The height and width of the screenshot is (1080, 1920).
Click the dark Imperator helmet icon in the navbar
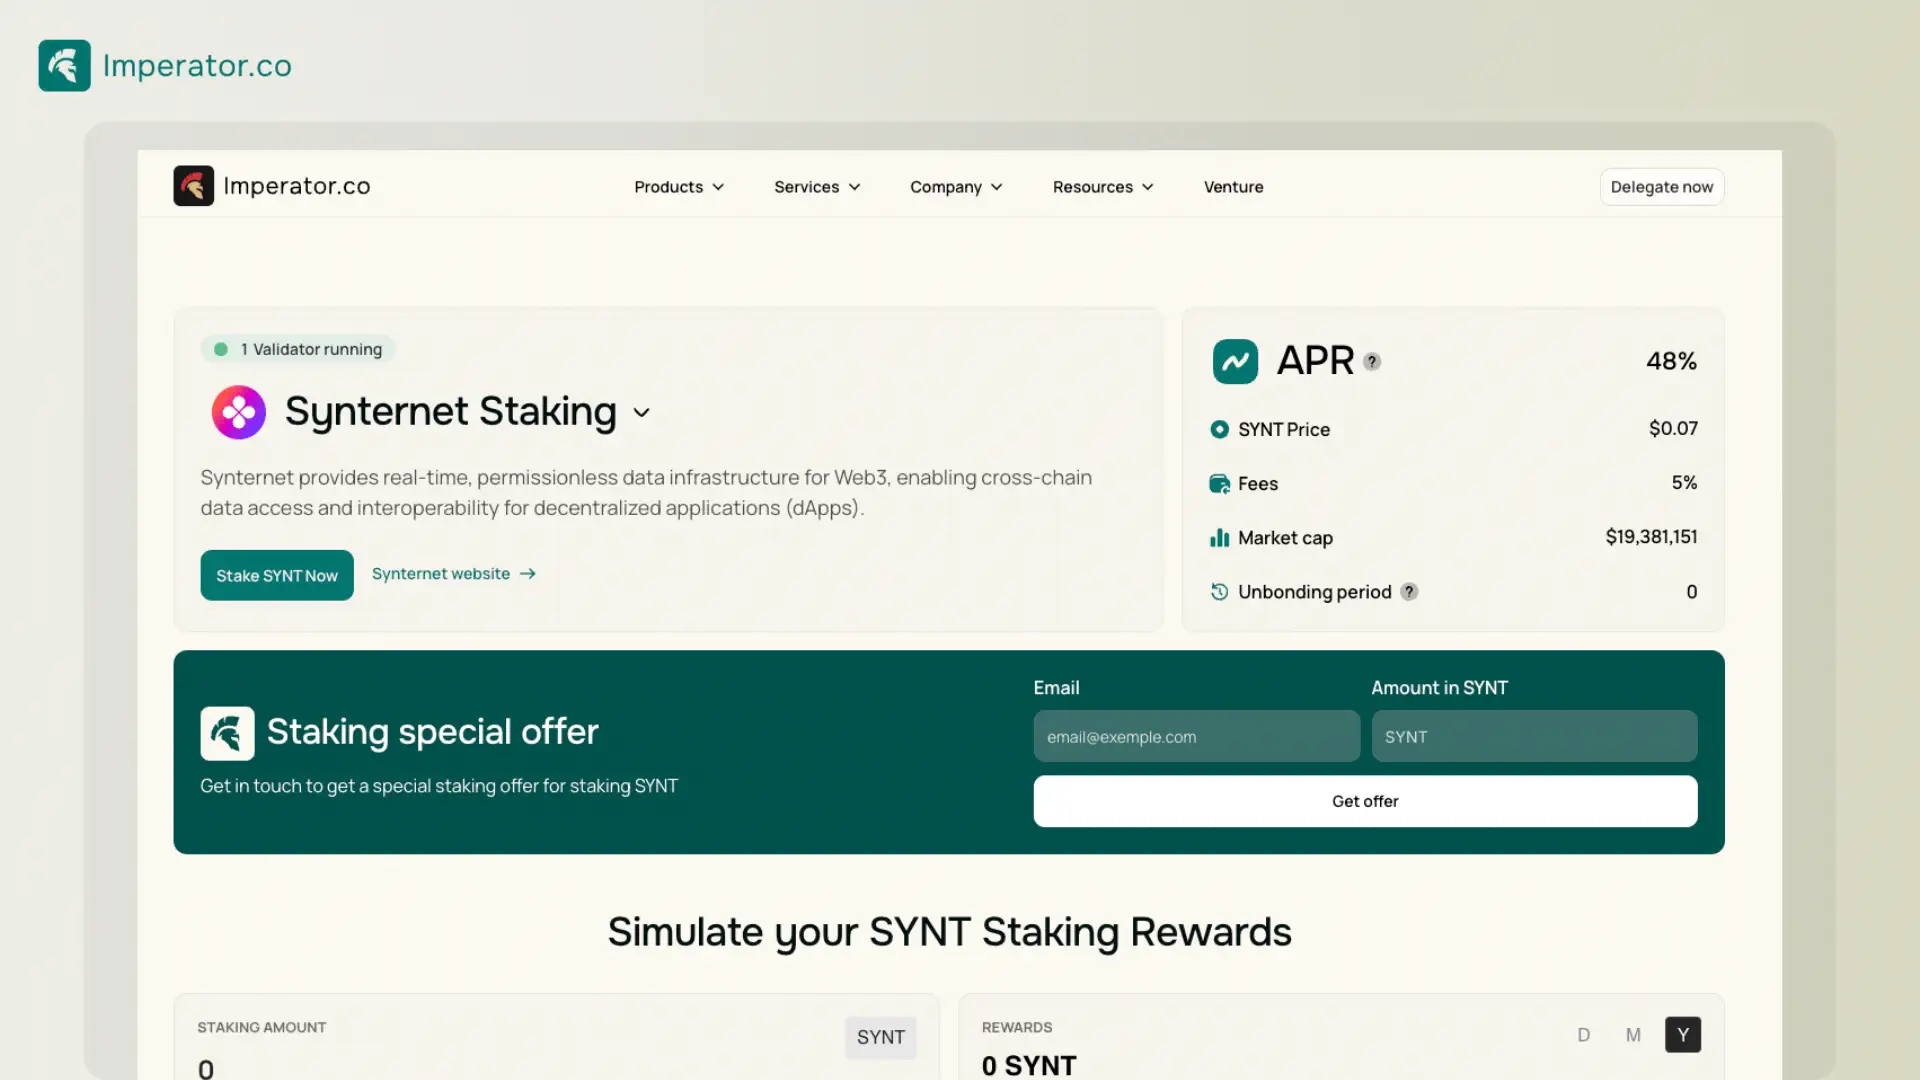[193, 186]
